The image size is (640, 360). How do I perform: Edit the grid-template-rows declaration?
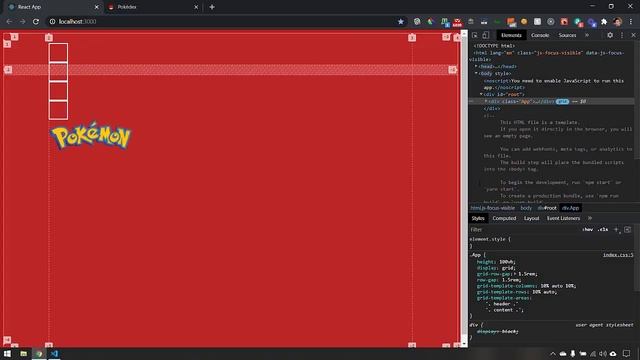[517, 292]
